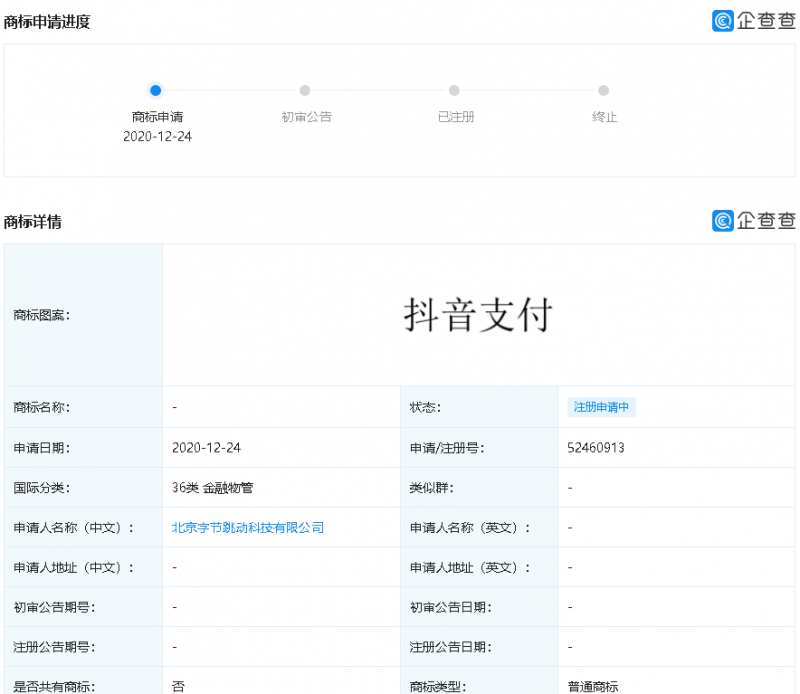Click the 初审公告期号 field label
Viewport: 800px width, 694px height.
click(x=55, y=607)
